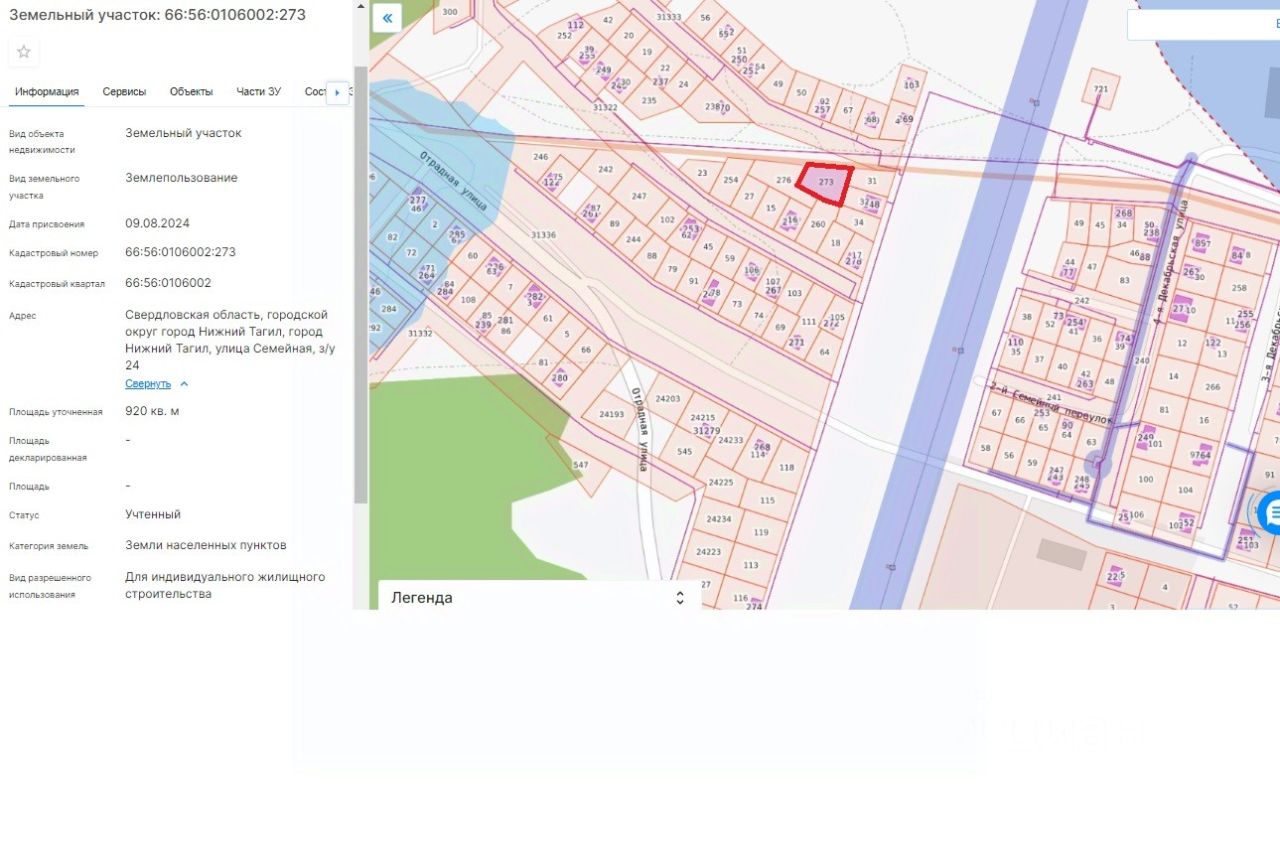This screenshot has width=1280, height=854.
Task: Click the Земли населенных пунктов value
Action: (206, 545)
